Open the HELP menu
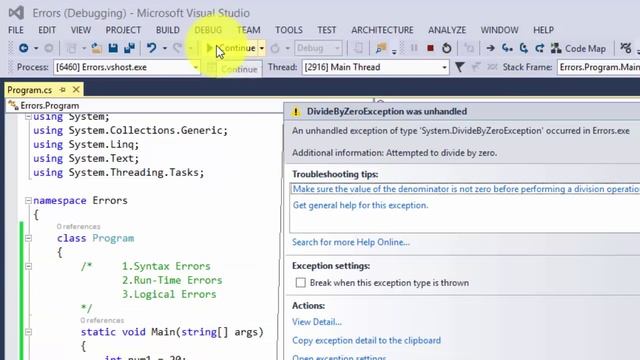The image size is (640, 360). [543, 30]
